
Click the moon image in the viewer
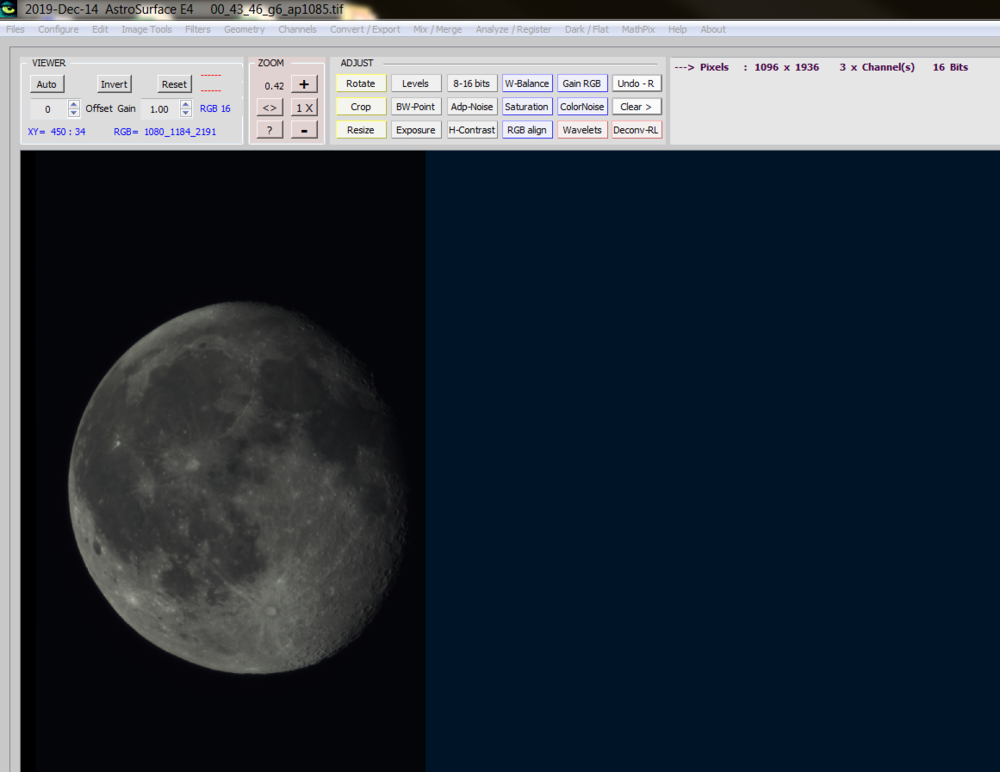tap(238, 487)
